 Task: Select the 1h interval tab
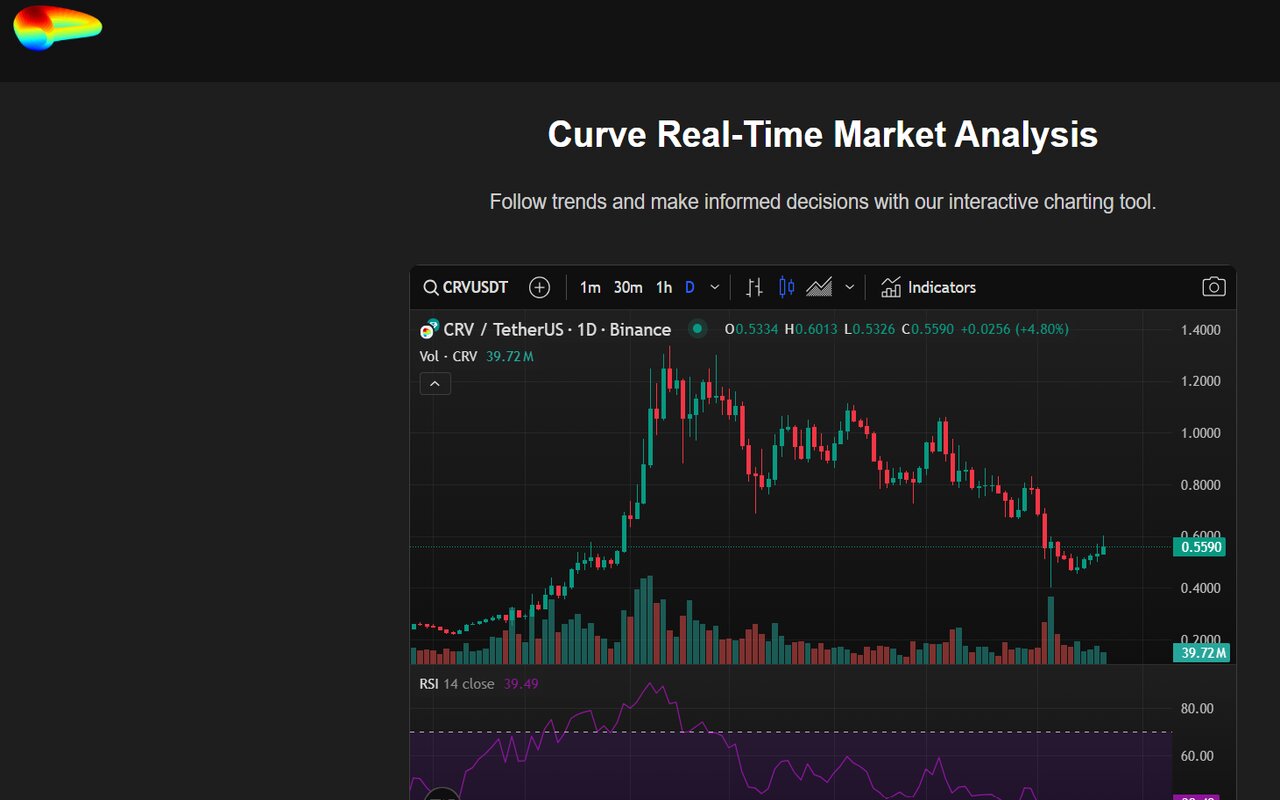pyautogui.click(x=663, y=287)
